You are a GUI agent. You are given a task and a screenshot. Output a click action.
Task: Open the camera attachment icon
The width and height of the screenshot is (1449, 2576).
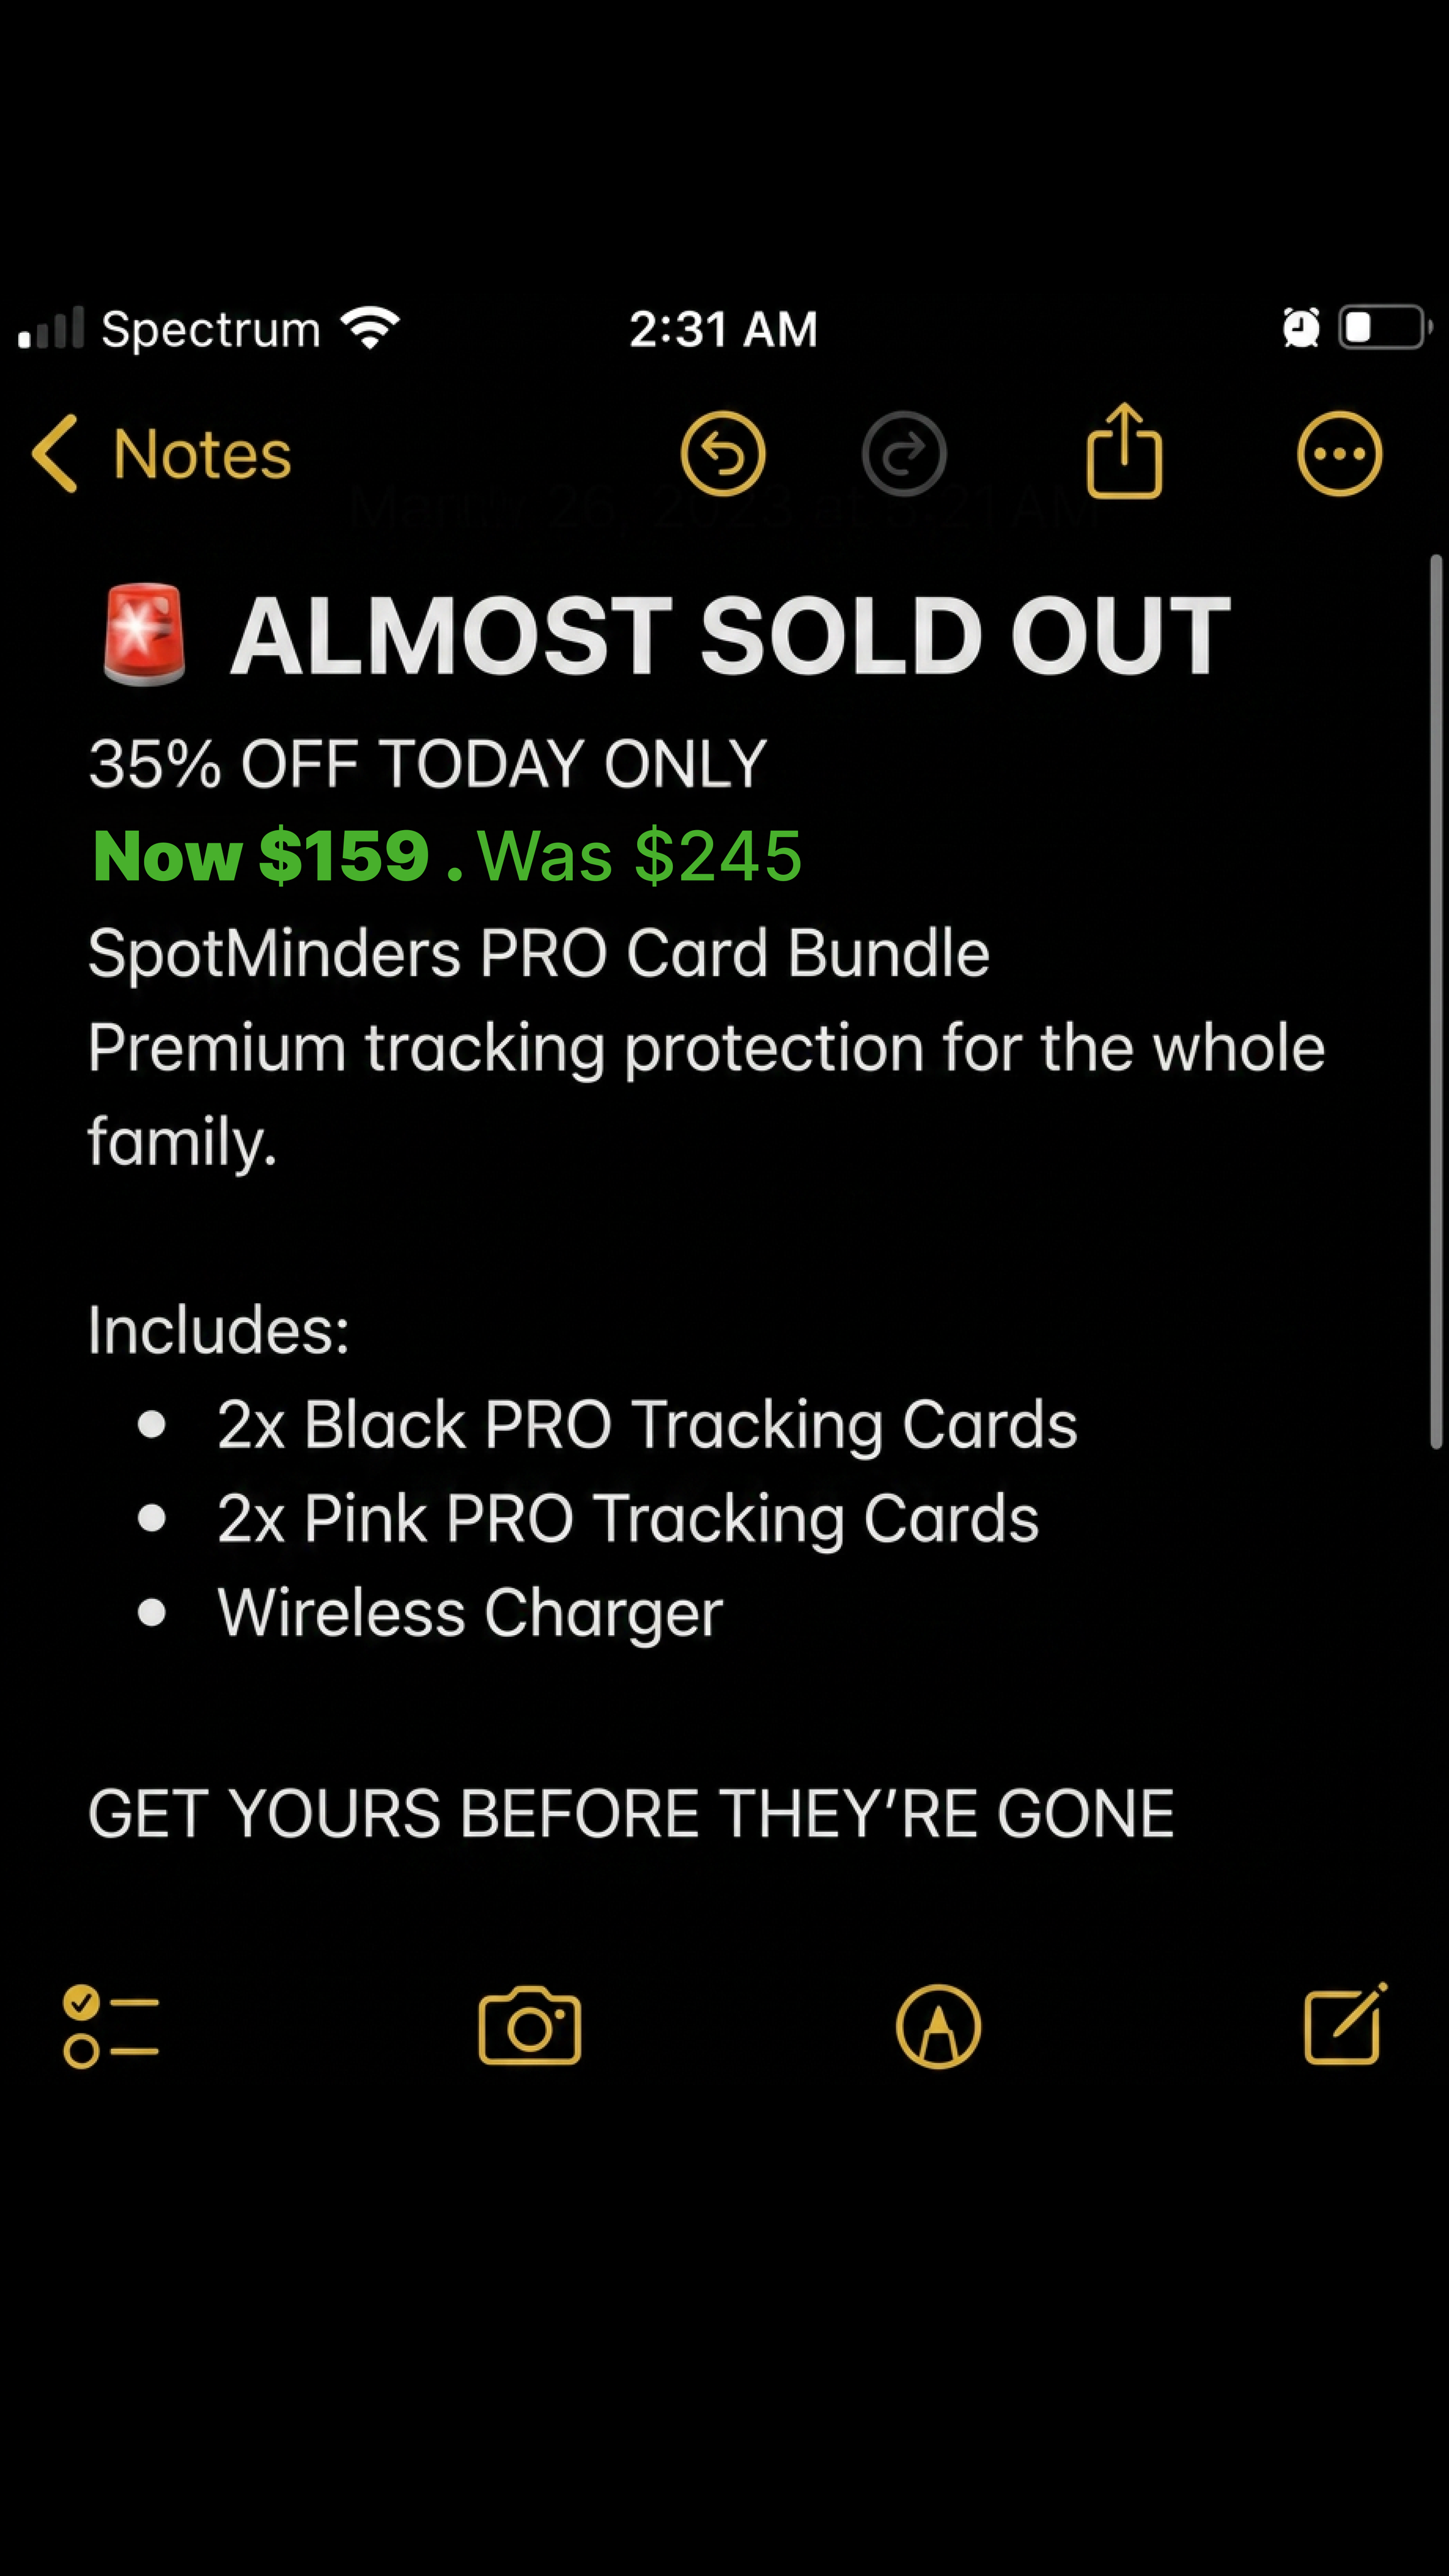click(x=530, y=2025)
